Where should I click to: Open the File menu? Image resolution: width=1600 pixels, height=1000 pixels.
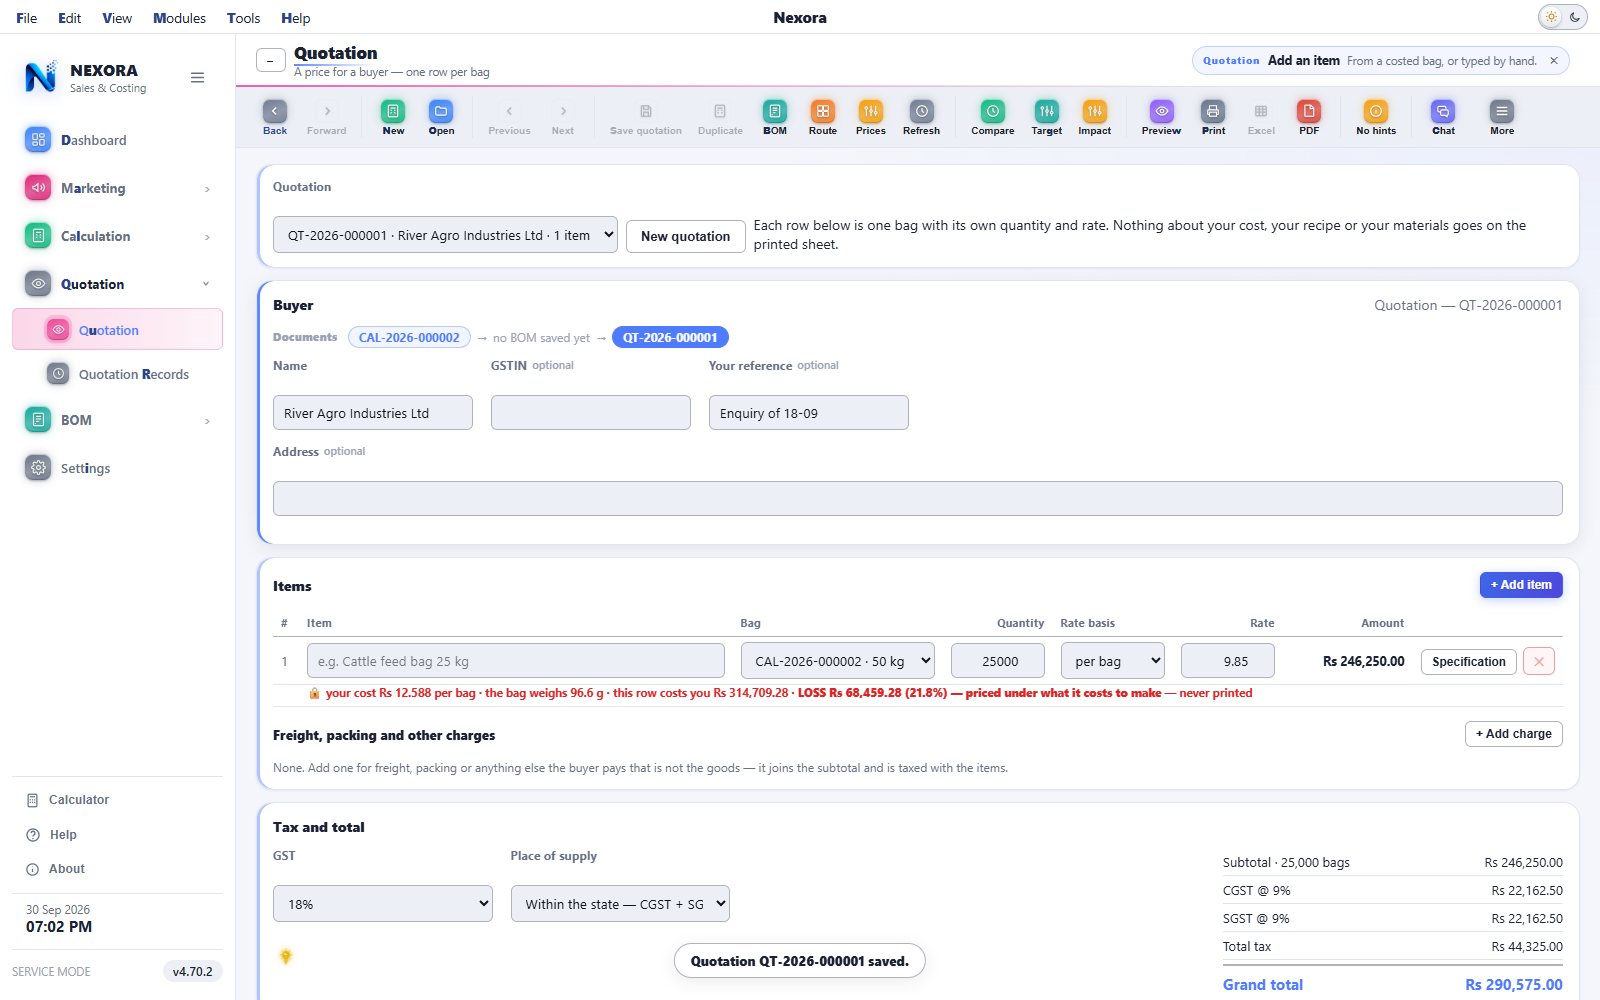tap(27, 18)
